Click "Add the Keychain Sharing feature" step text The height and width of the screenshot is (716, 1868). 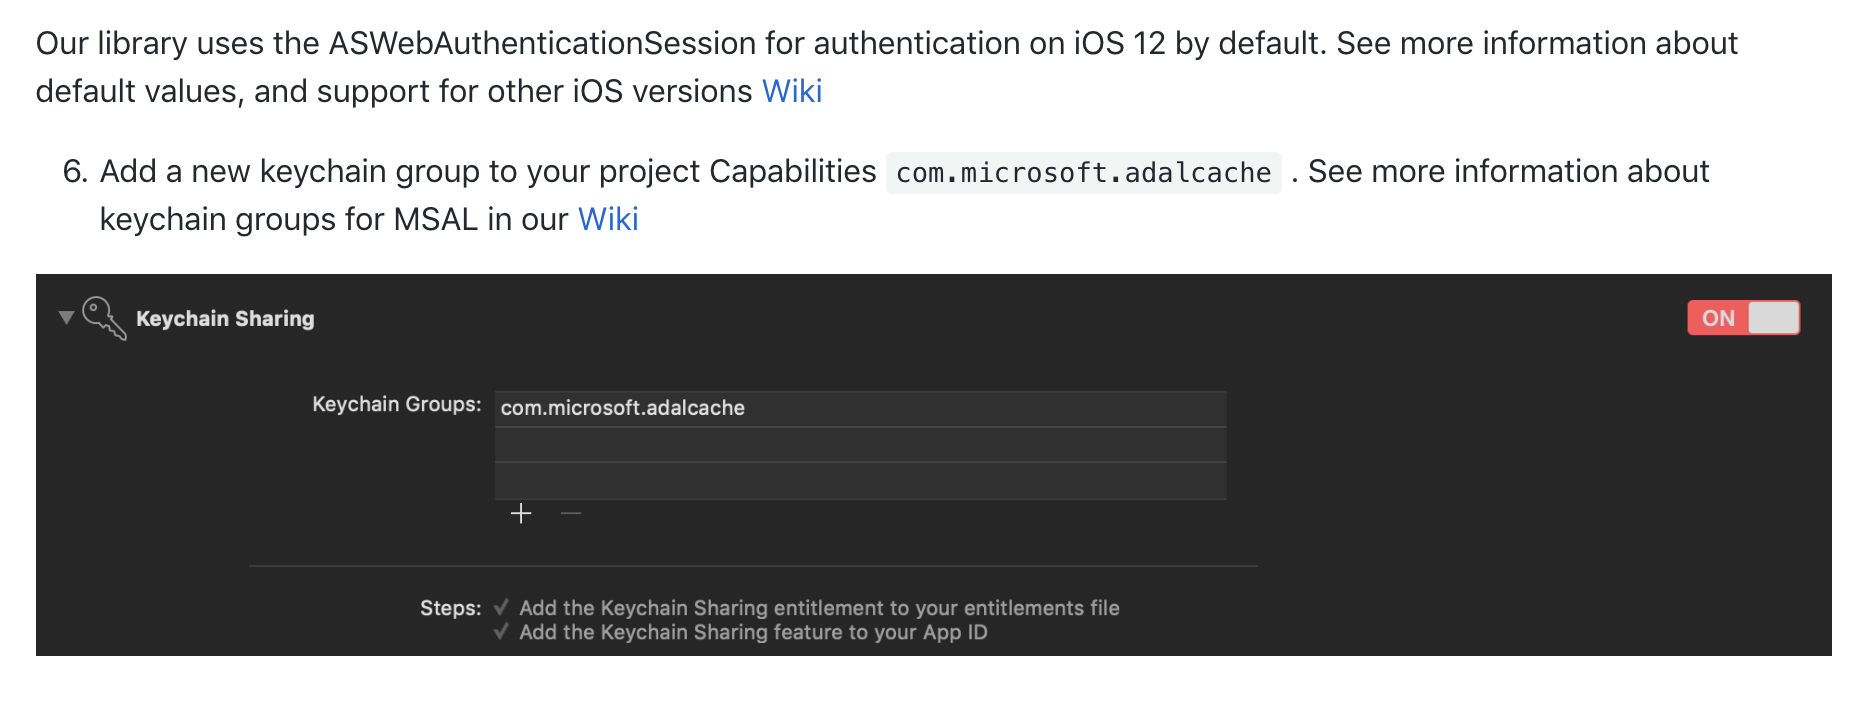[x=753, y=632]
